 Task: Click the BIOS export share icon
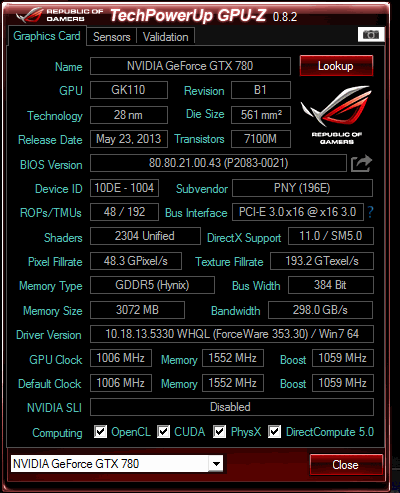pos(361,163)
